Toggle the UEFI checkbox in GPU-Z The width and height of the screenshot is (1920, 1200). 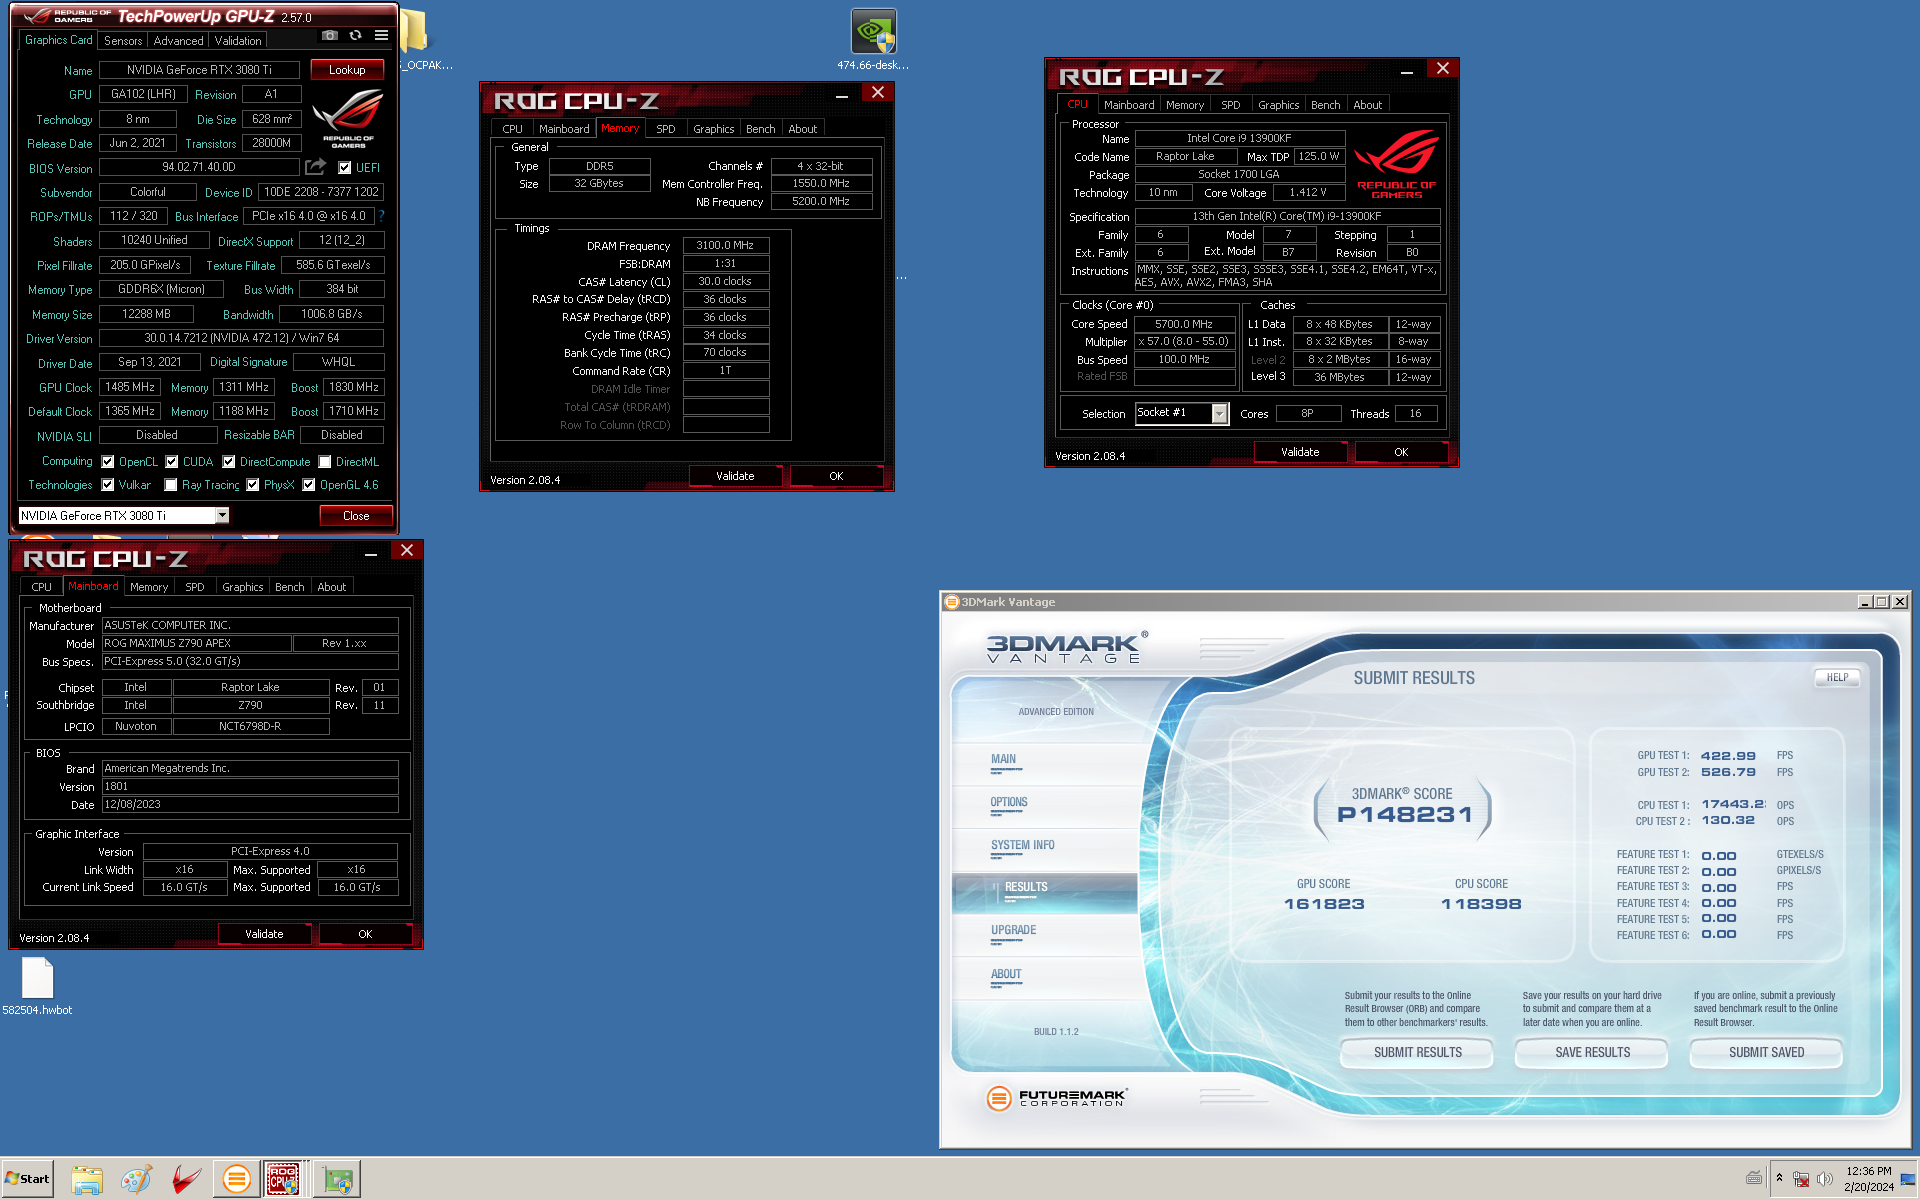pyautogui.click(x=345, y=168)
